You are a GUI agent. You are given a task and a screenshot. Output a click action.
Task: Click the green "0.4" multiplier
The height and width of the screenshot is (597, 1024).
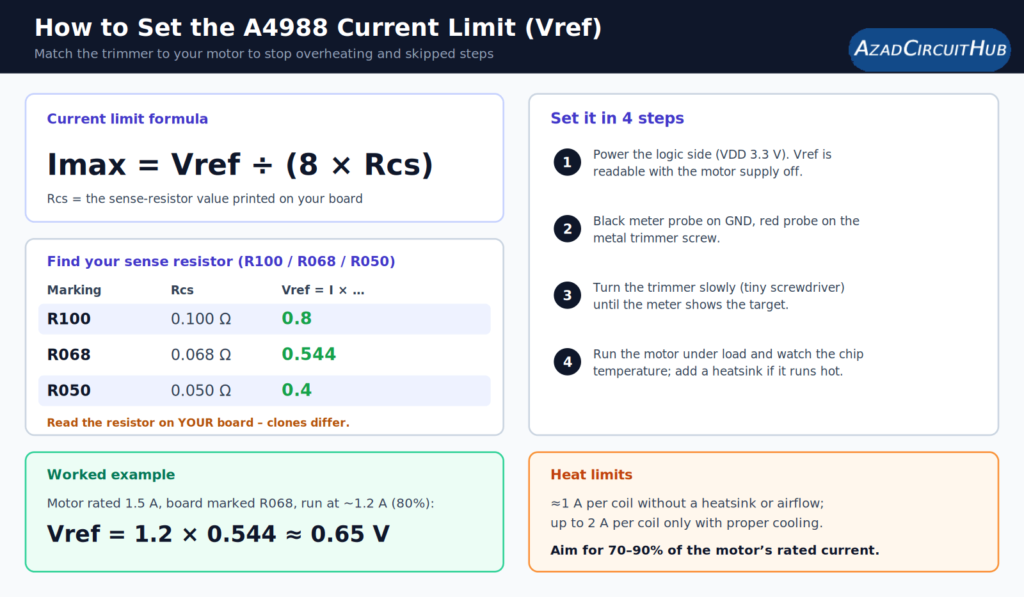pyautogui.click(x=296, y=390)
